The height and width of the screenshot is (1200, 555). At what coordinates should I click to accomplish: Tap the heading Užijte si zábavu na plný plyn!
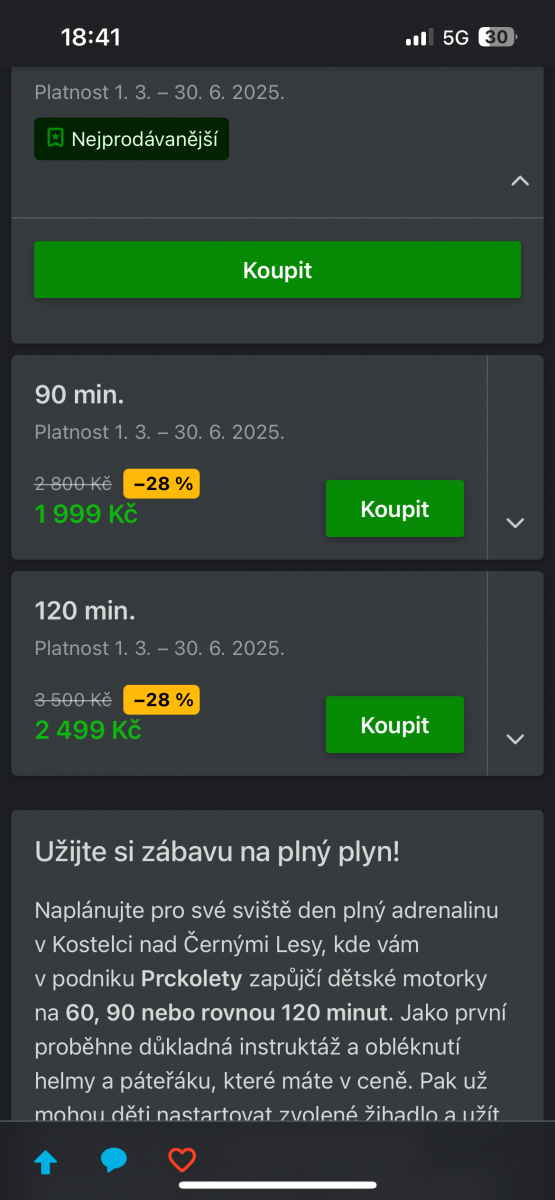click(x=217, y=853)
